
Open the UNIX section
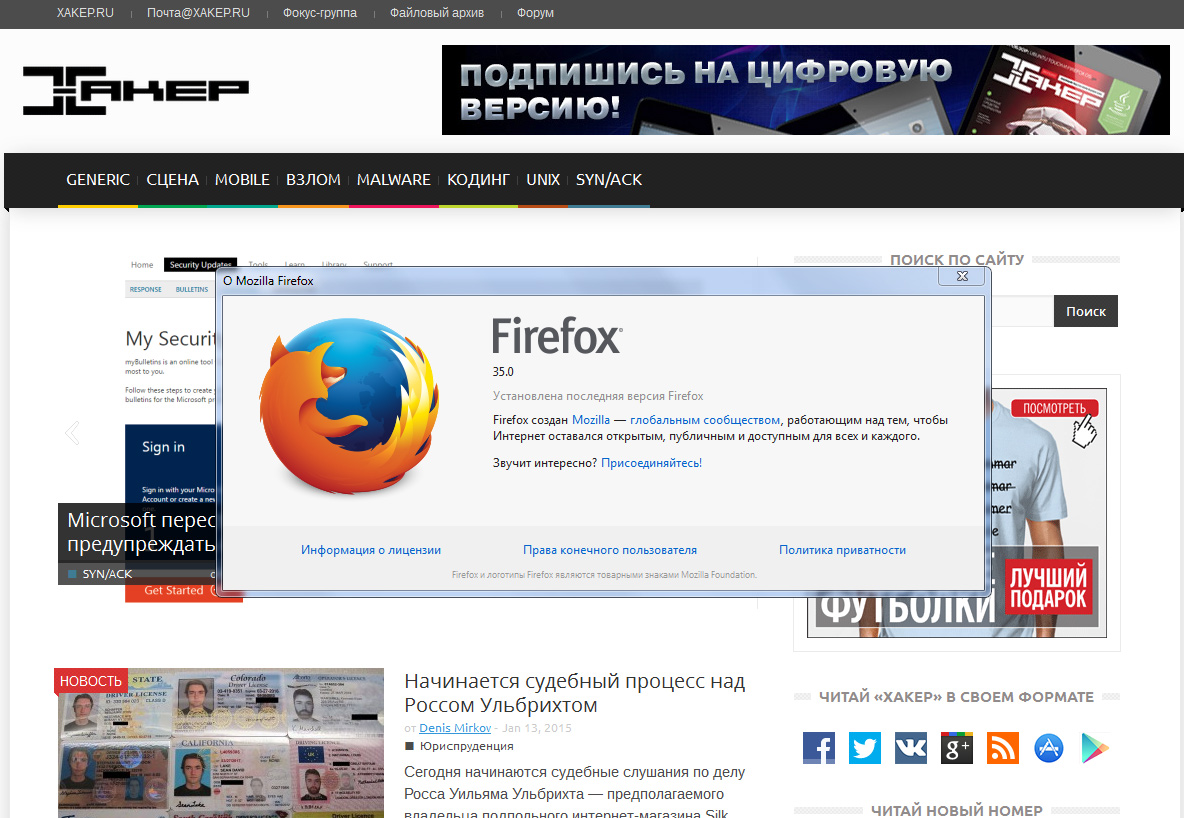543,180
